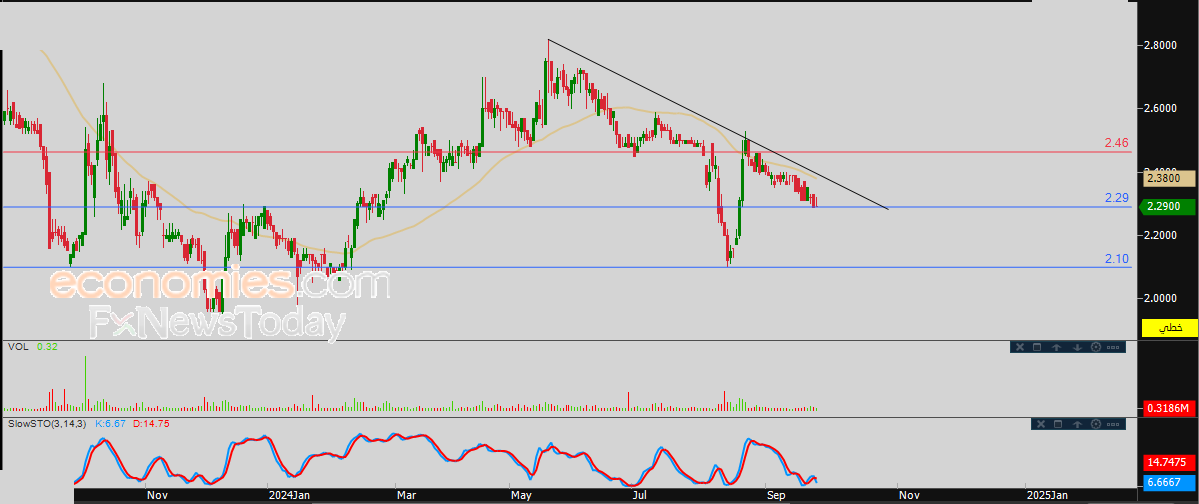
Task: Maximize the SlowSTO indicator pane
Action: click(x=1058, y=424)
